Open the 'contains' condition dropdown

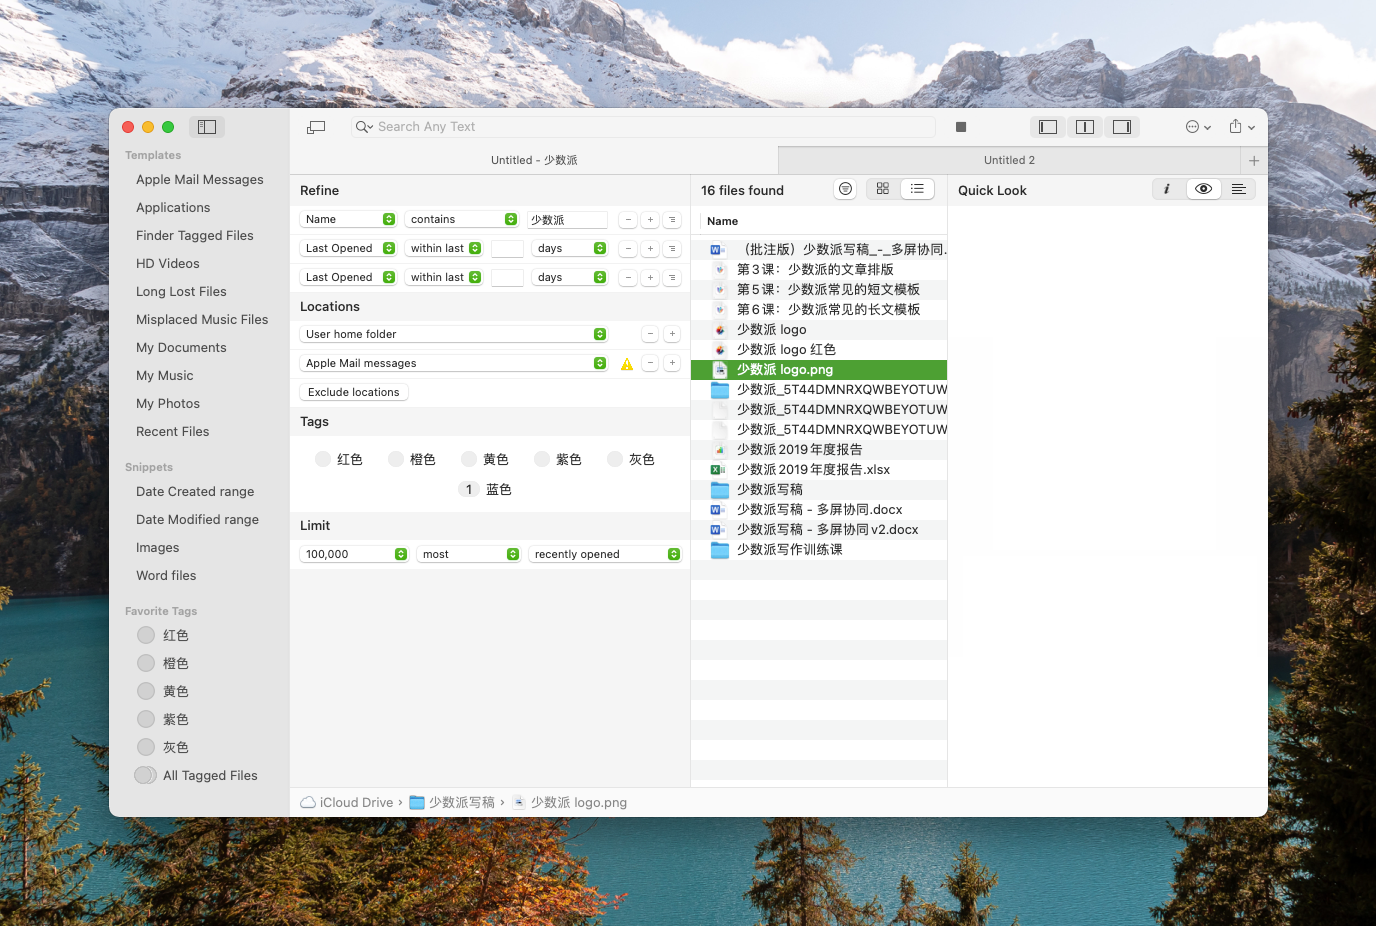pyautogui.click(x=461, y=218)
